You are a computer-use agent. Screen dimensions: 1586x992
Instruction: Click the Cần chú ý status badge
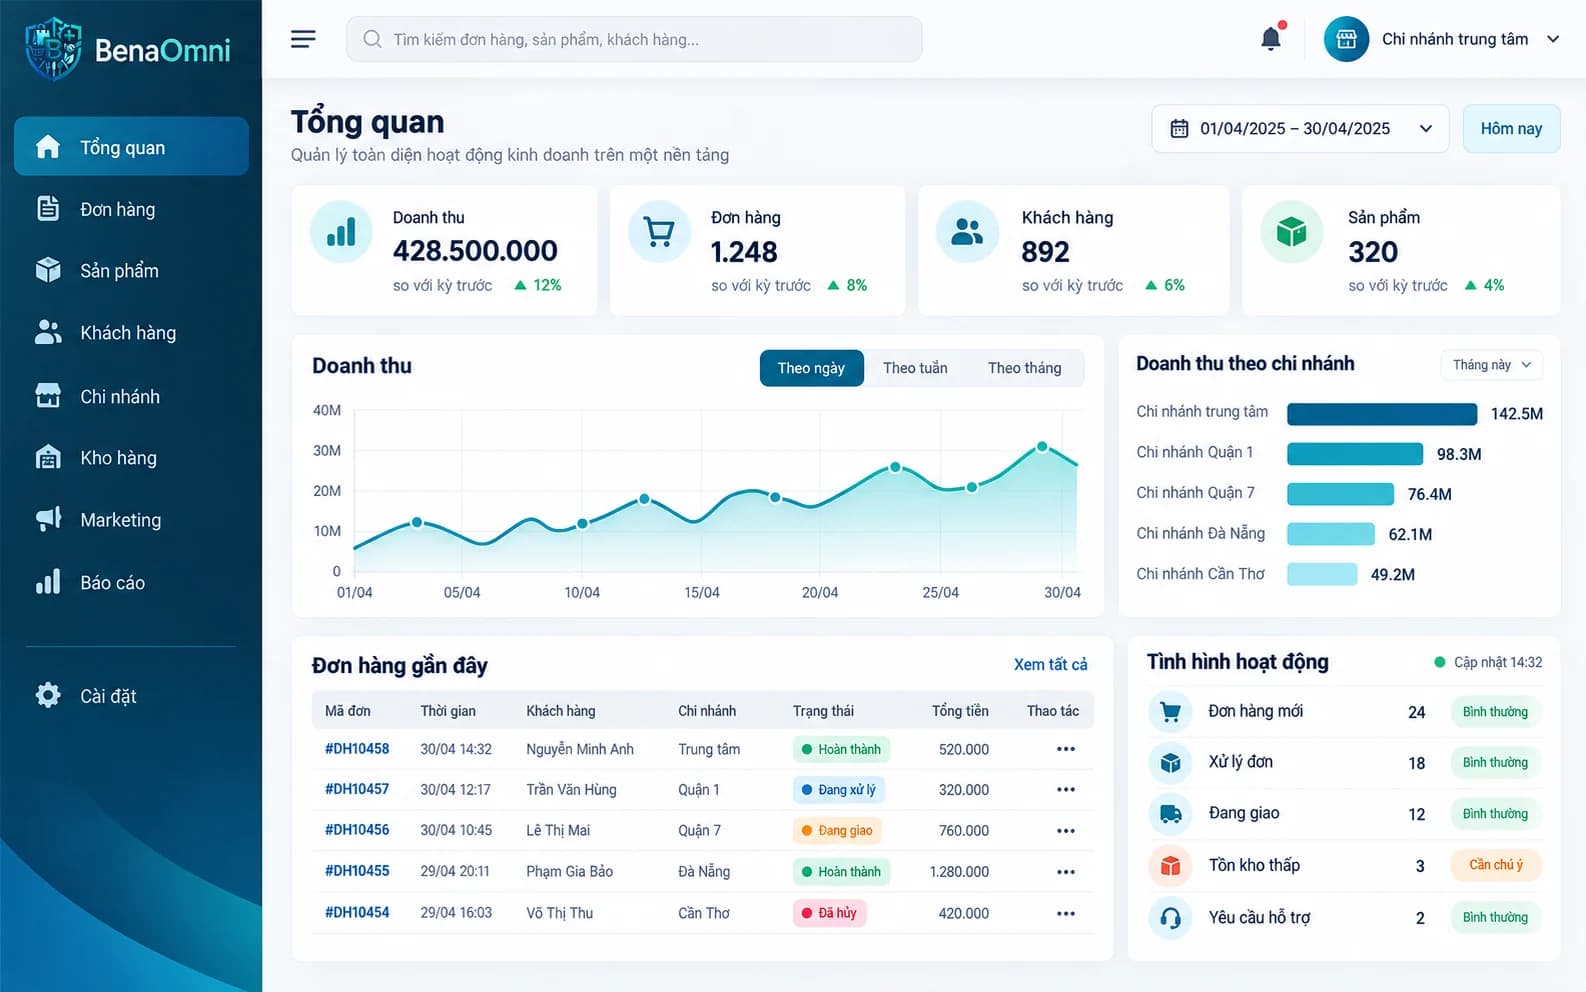[1495, 865]
